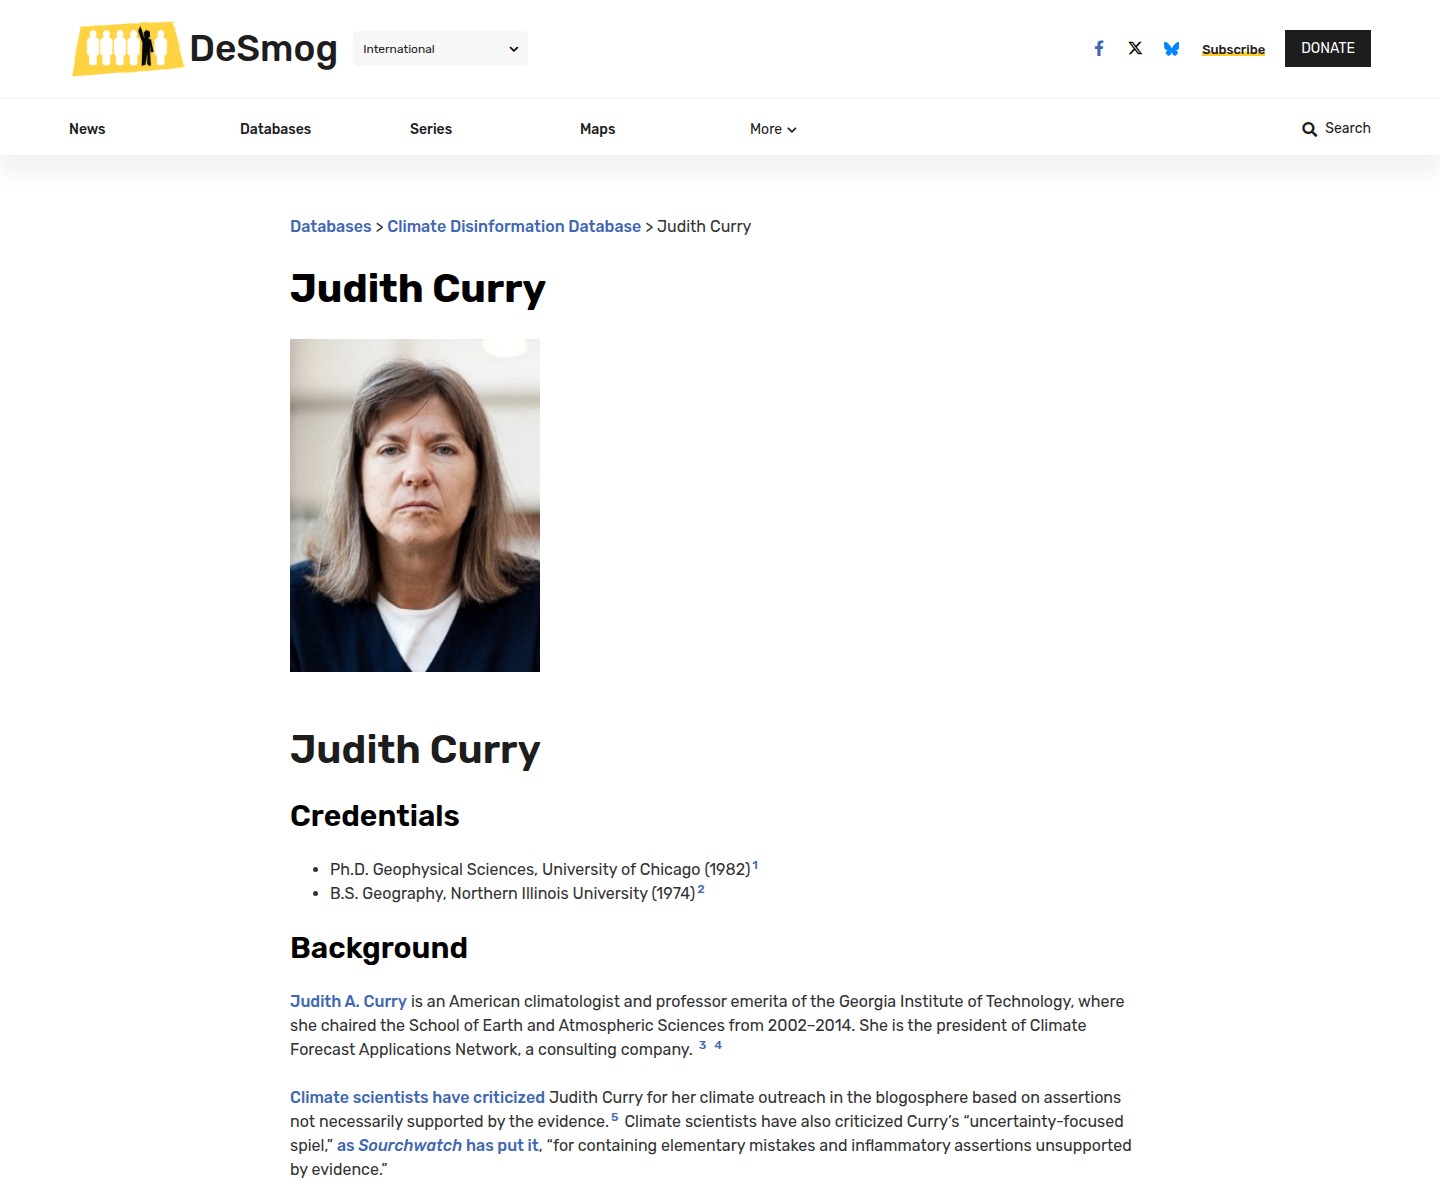Select the Ph.D. Geophysical Sciences credential line
The width and height of the screenshot is (1440, 1200).
tap(540, 869)
